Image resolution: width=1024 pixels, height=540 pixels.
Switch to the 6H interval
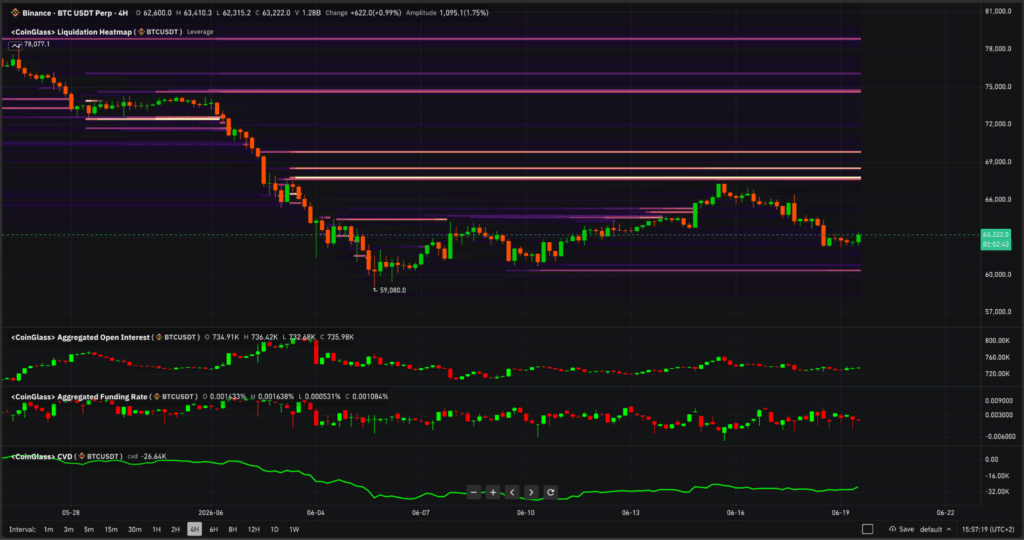(x=214, y=529)
